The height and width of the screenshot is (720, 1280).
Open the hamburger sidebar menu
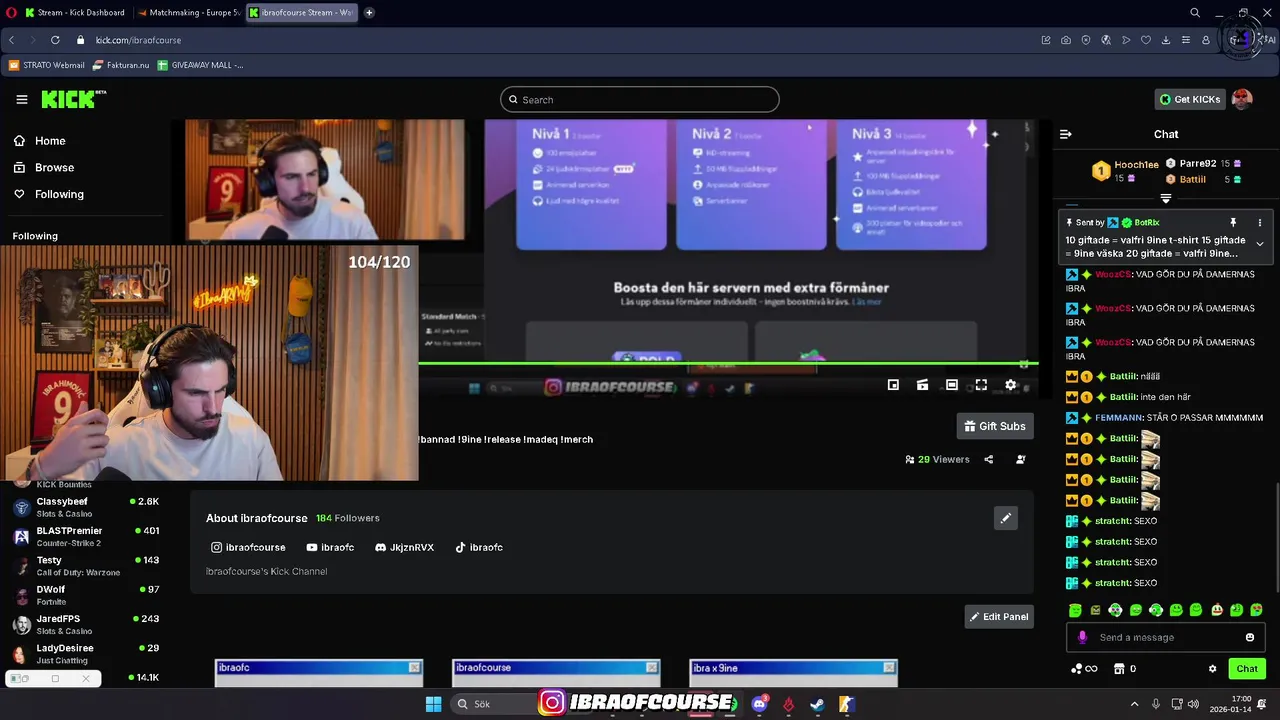click(21, 99)
